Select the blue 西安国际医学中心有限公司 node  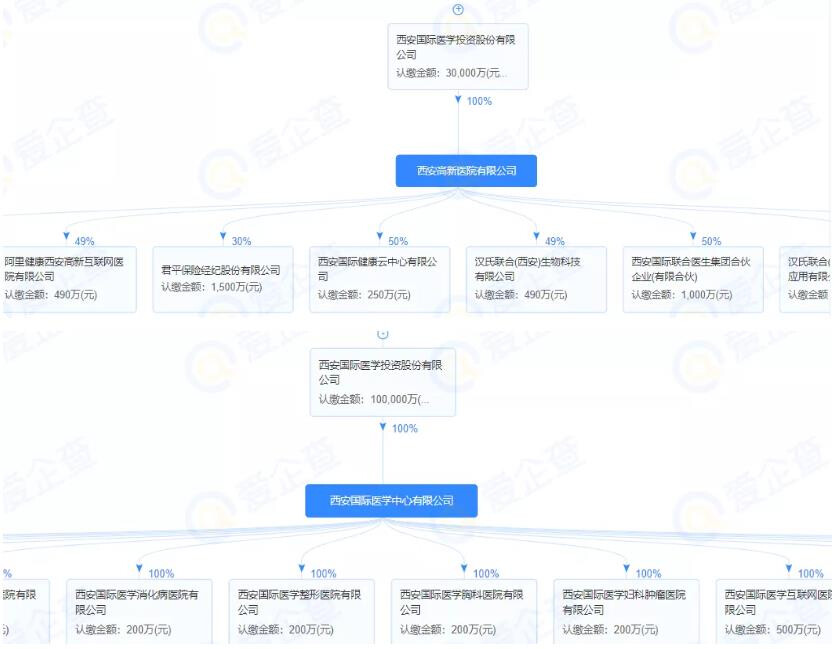tap(391, 501)
